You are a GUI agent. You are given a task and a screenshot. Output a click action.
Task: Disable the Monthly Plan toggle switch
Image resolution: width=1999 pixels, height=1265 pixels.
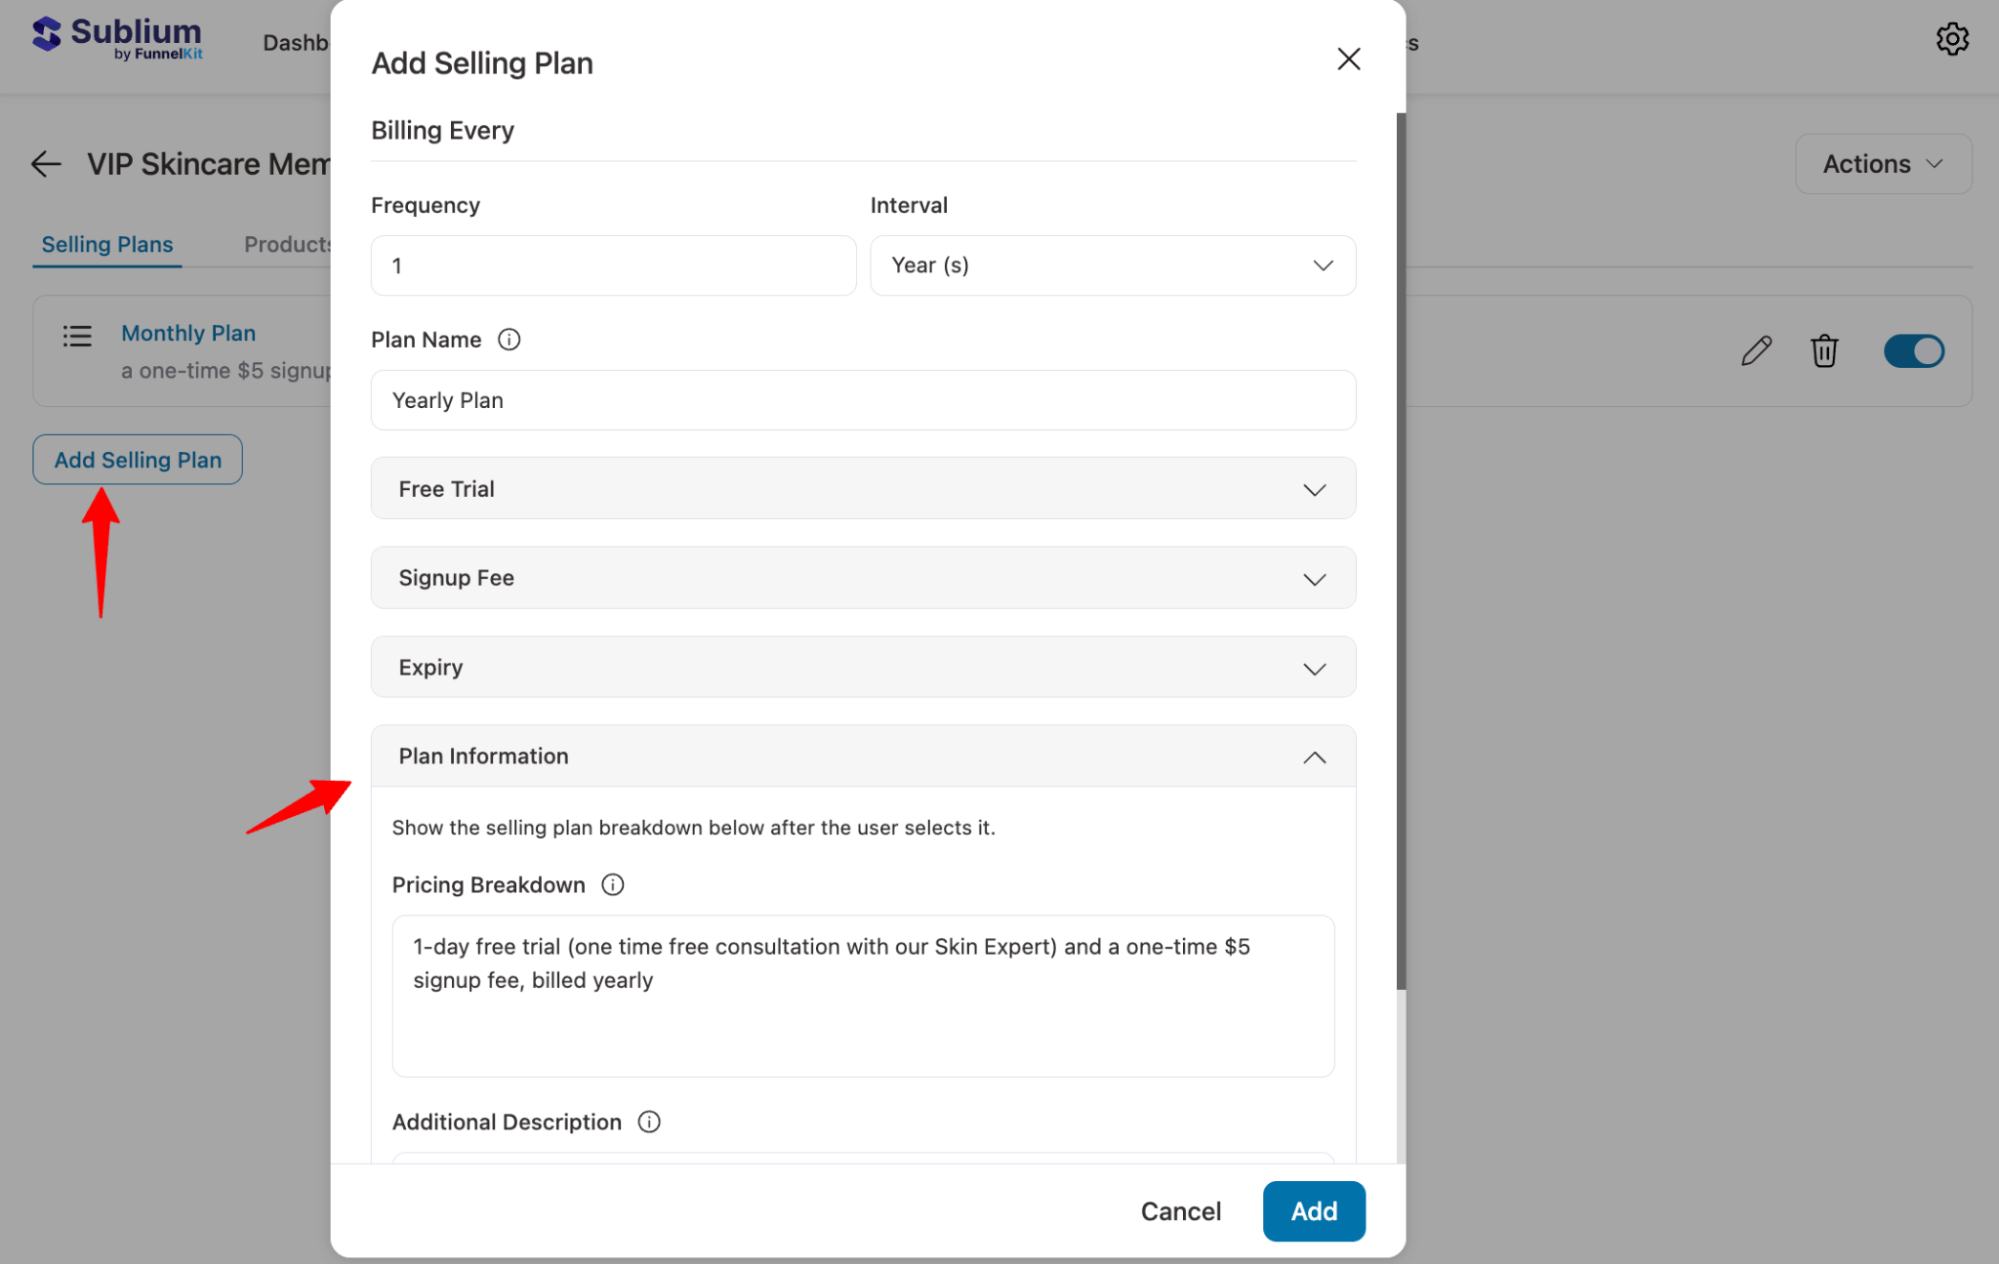click(1913, 350)
